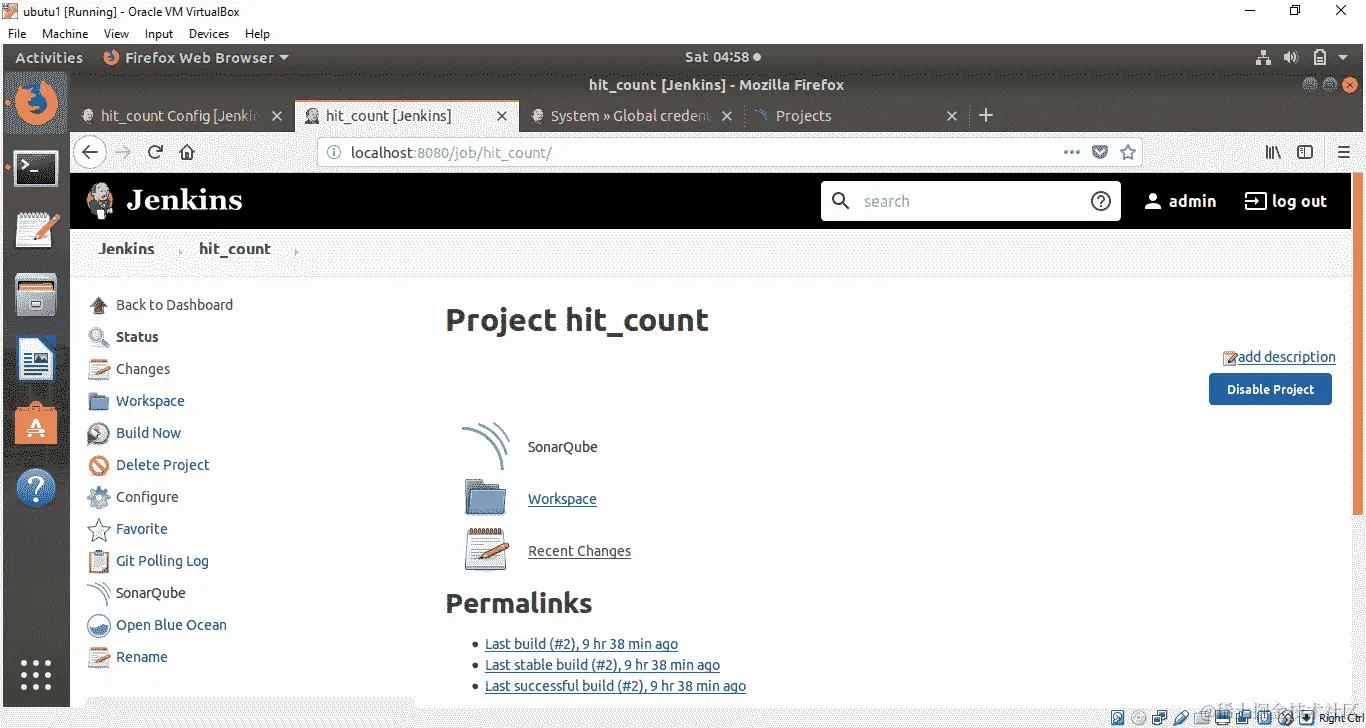Click the Jenkins logo in the header
The width and height of the screenshot is (1366, 728).
click(165, 200)
